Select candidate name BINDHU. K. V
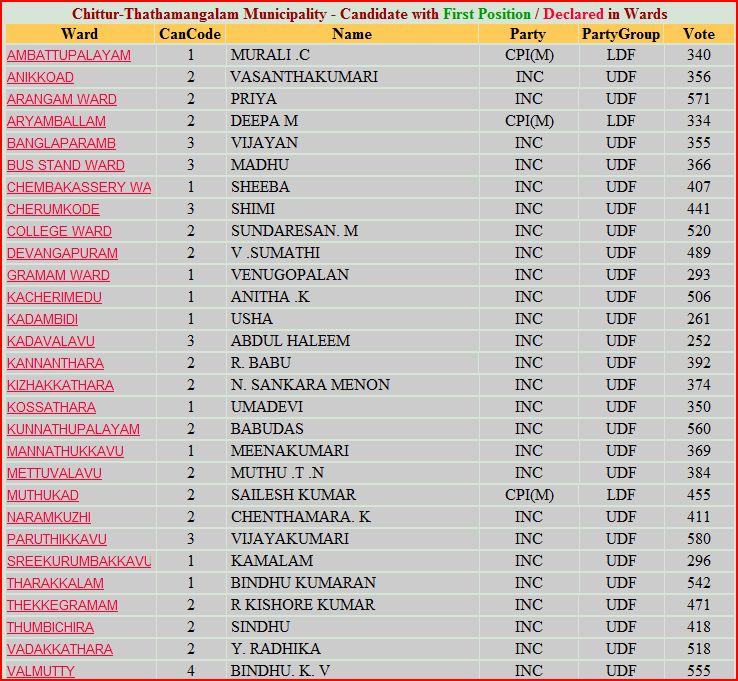Viewport: 738px width, 681px height. (281, 671)
